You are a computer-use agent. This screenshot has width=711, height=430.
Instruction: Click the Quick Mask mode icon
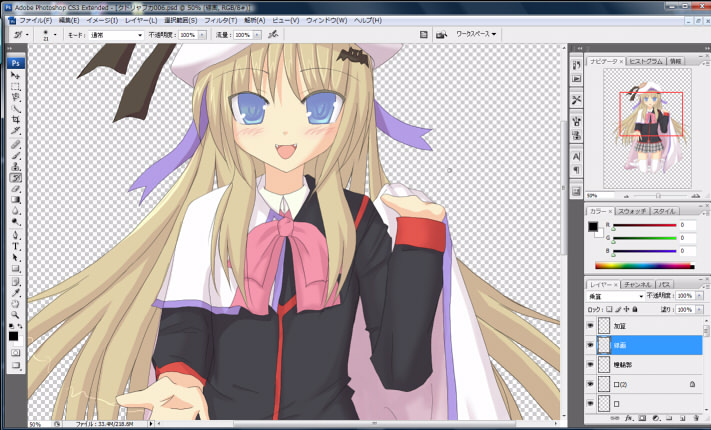[15, 352]
